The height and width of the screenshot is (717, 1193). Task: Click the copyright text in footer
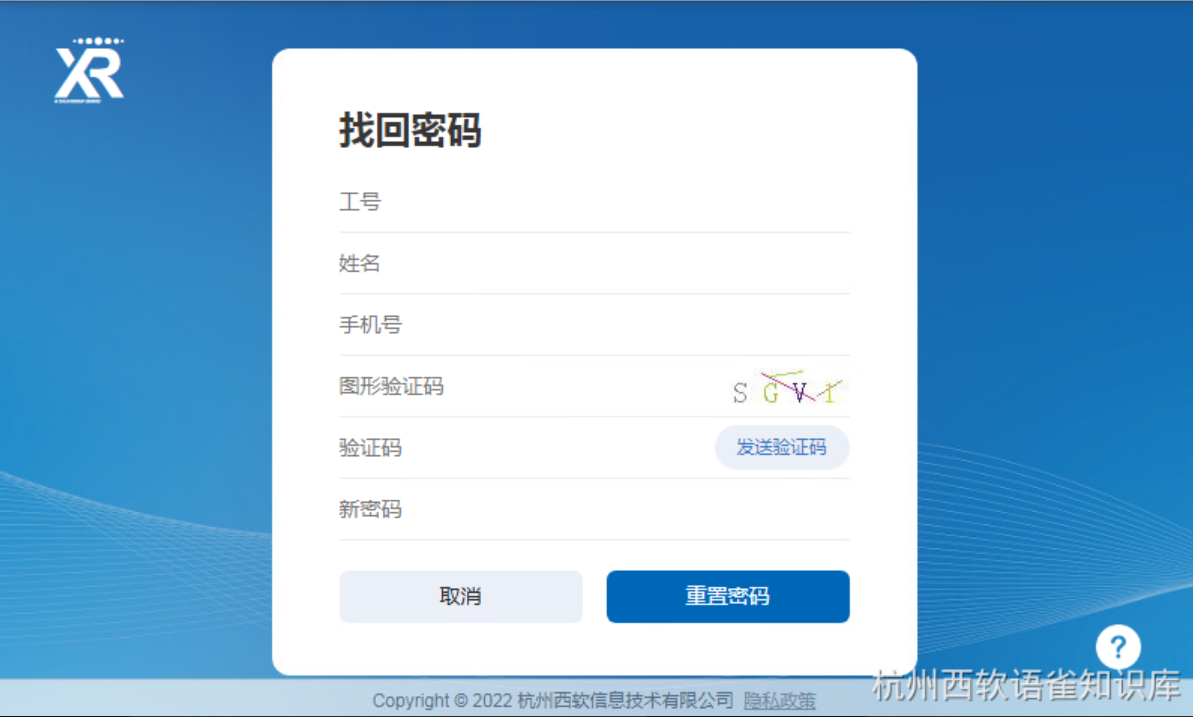553,701
